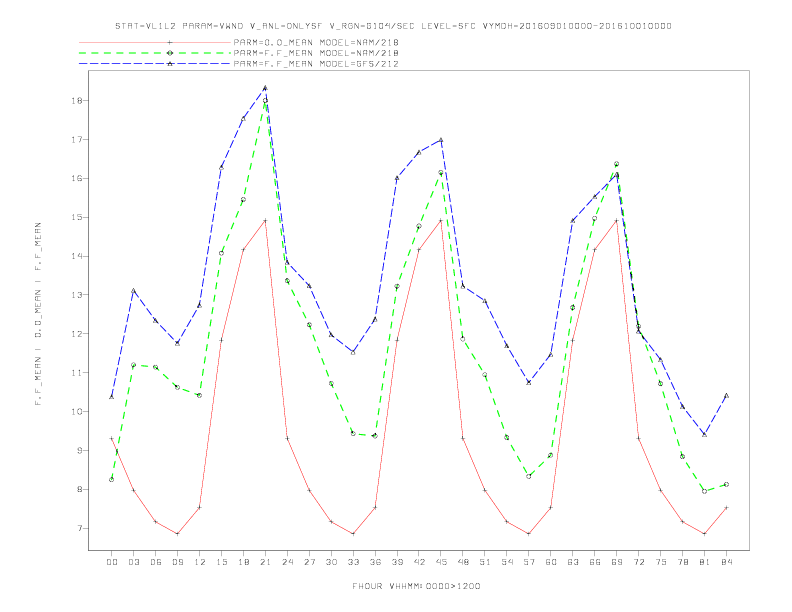Click the chart title beginning STAT=VL1L2
The height and width of the screenshot is (612, 792).
point(393,26)
